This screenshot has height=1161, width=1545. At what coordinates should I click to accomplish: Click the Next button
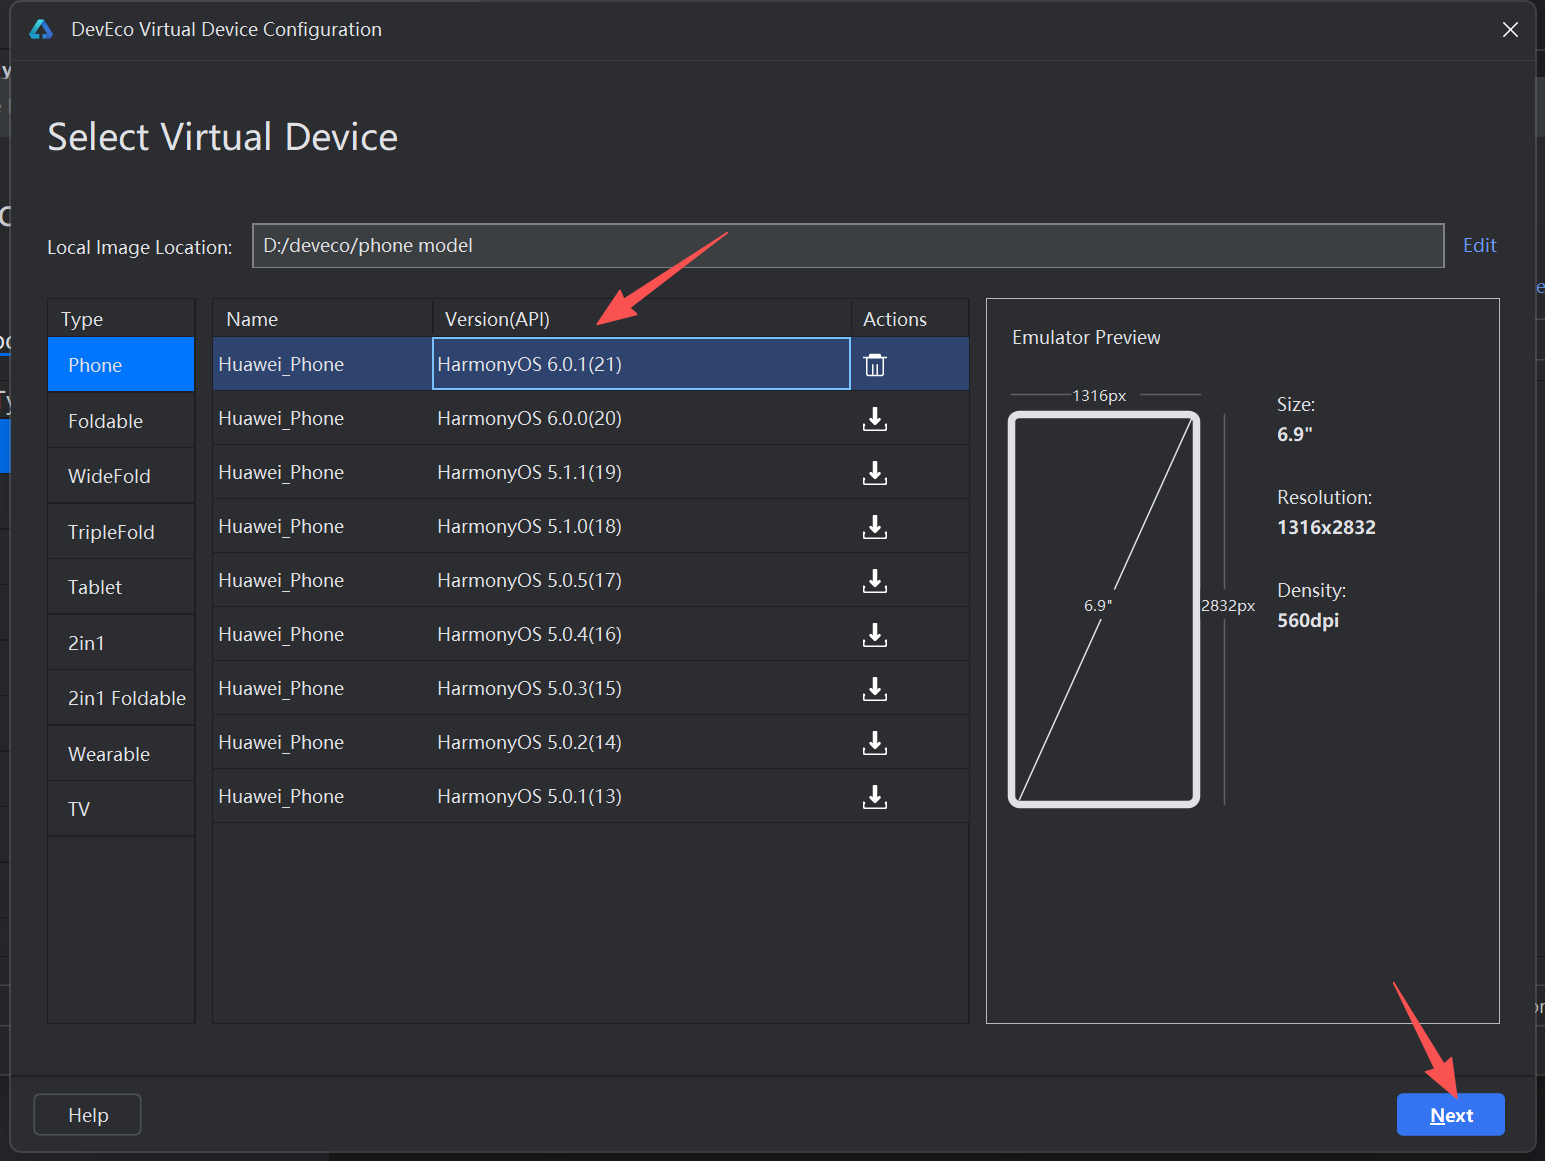(1450, 1115)
